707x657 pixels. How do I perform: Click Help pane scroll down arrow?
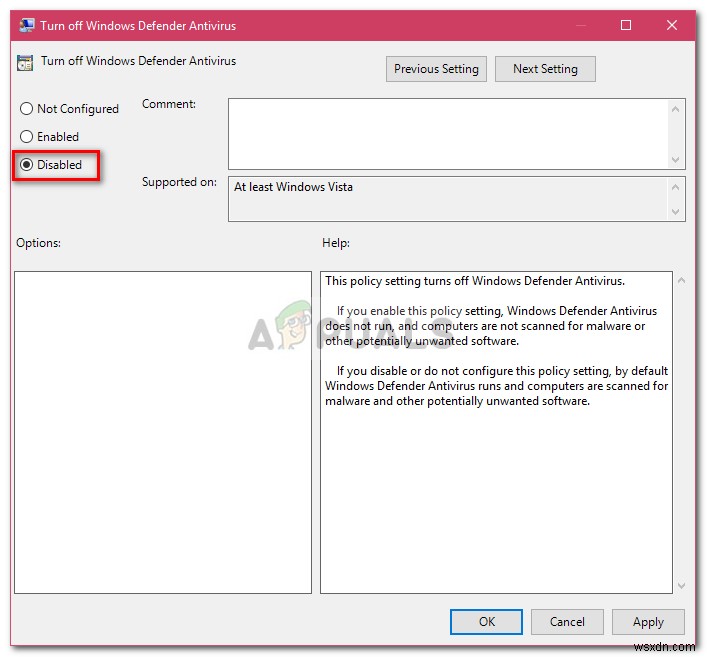tap(681, 585)
